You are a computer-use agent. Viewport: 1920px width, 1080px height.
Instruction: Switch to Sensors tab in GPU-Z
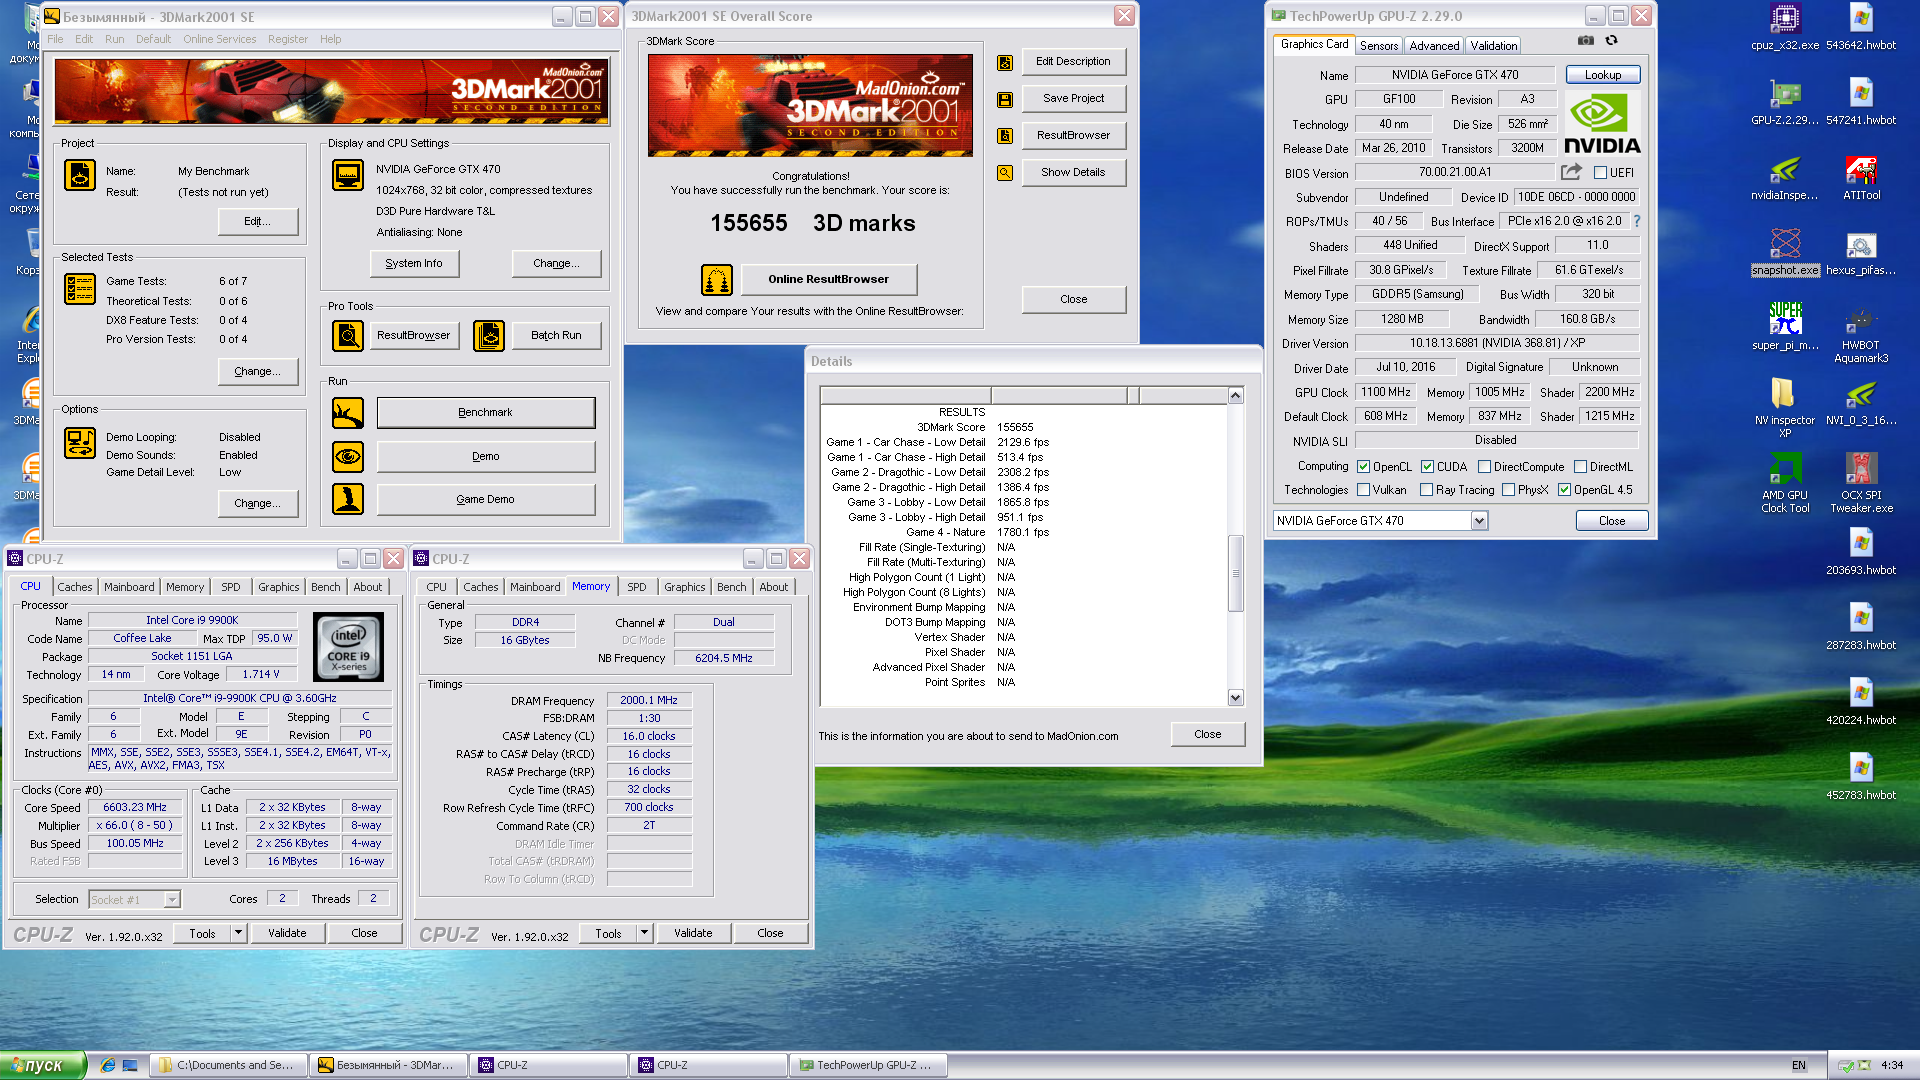(1379, 46)
